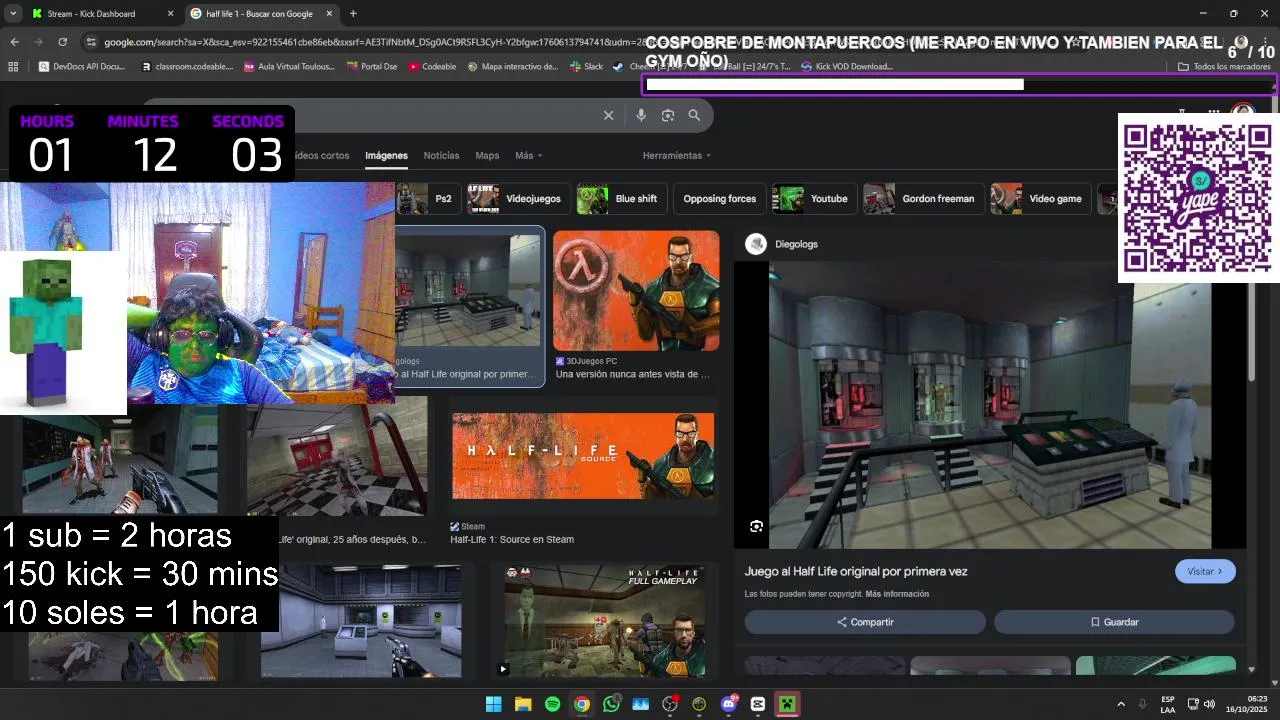The width and height of the screenshot is (1280, 720).
Task: Open the Aula Virtual Toulous bookmark
Action: click(289, 66)
